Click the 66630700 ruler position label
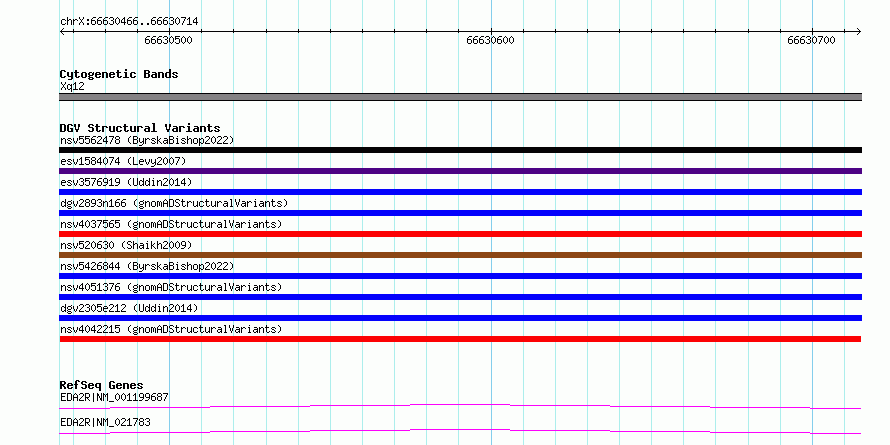The height and width of the screenshot is (445, 890). (x=812, y=41)
